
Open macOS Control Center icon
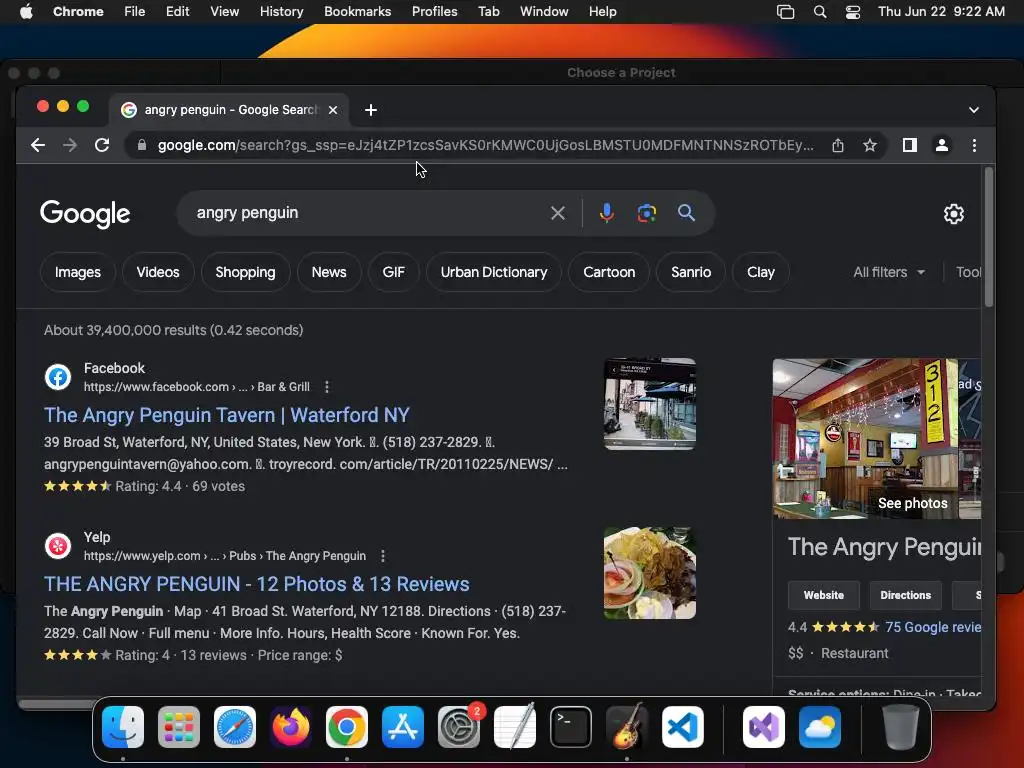[x=853, y=12]
